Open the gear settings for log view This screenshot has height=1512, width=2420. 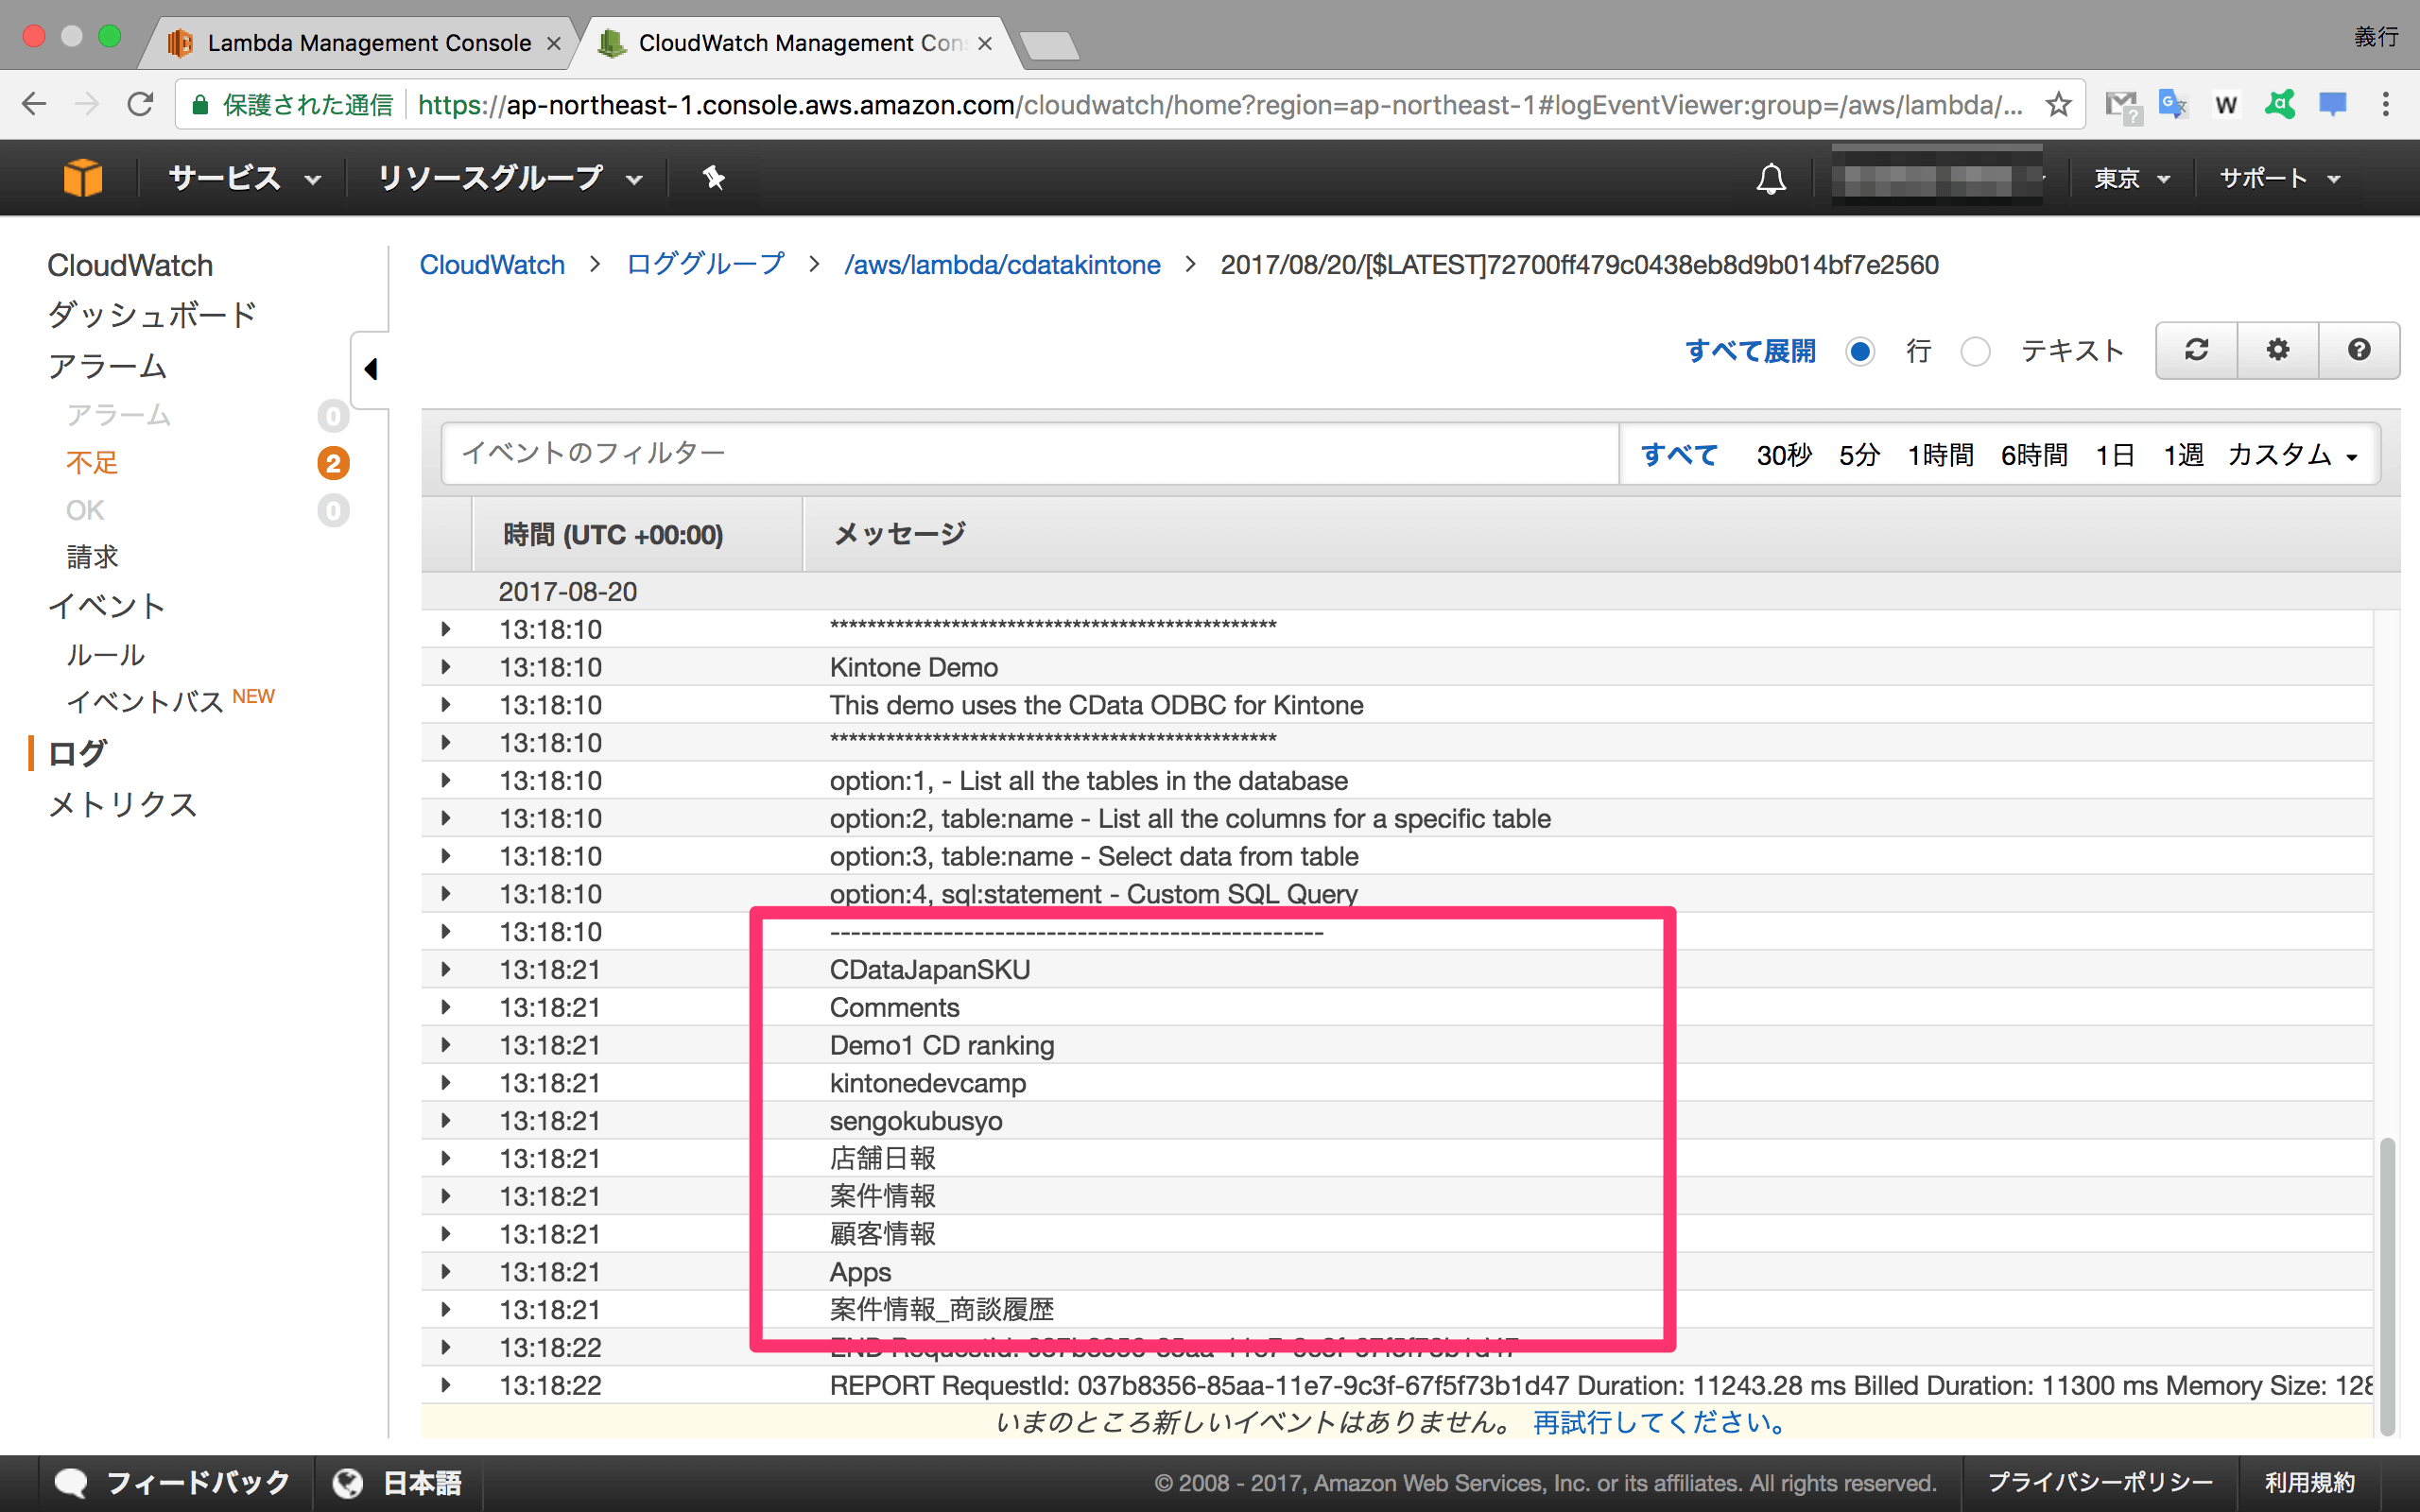click(x=2277, y=350)
